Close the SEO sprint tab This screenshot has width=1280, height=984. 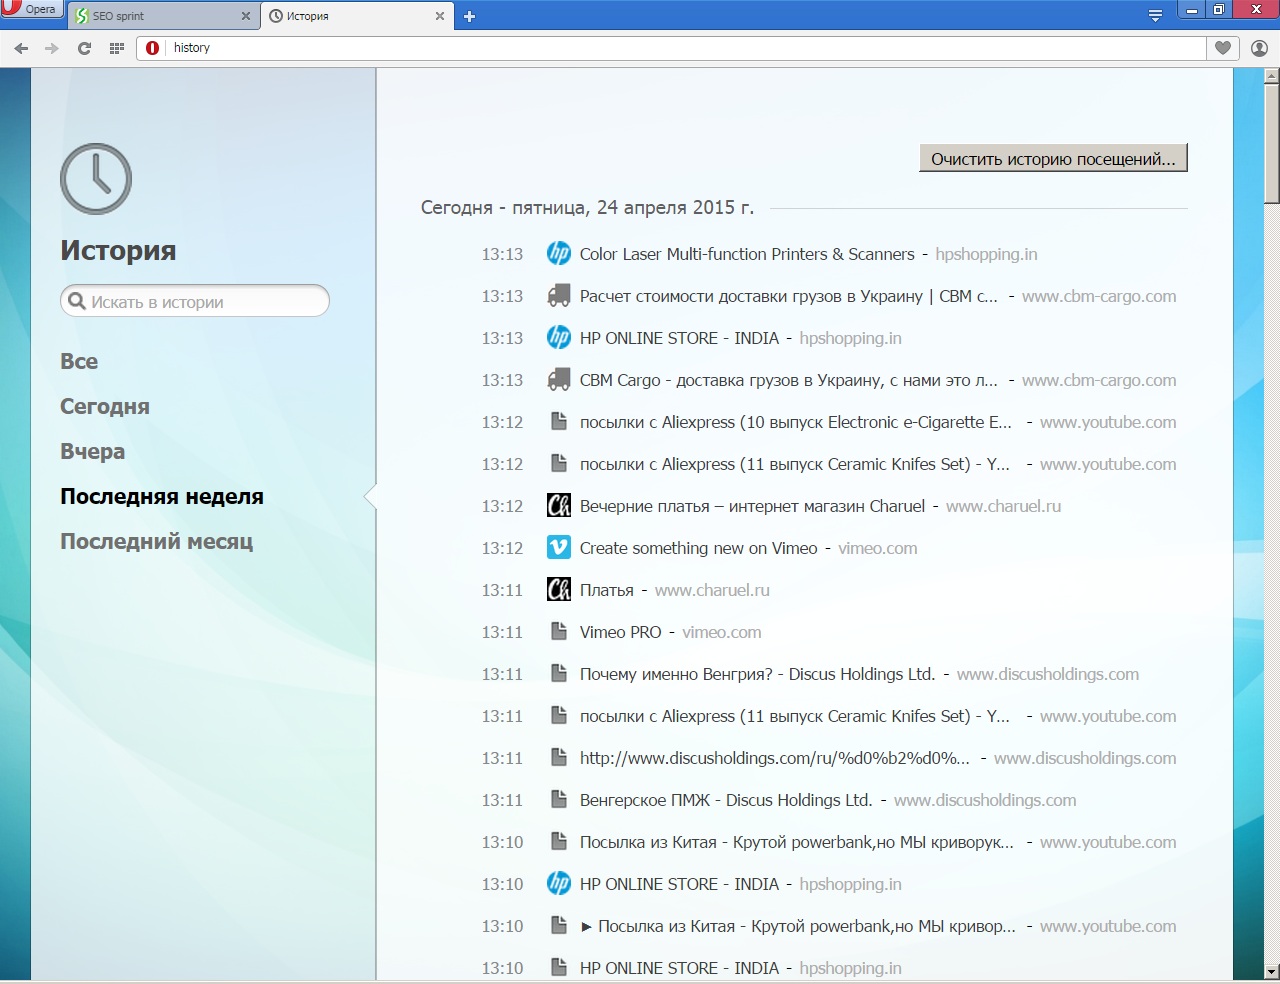tap(245, 16)
